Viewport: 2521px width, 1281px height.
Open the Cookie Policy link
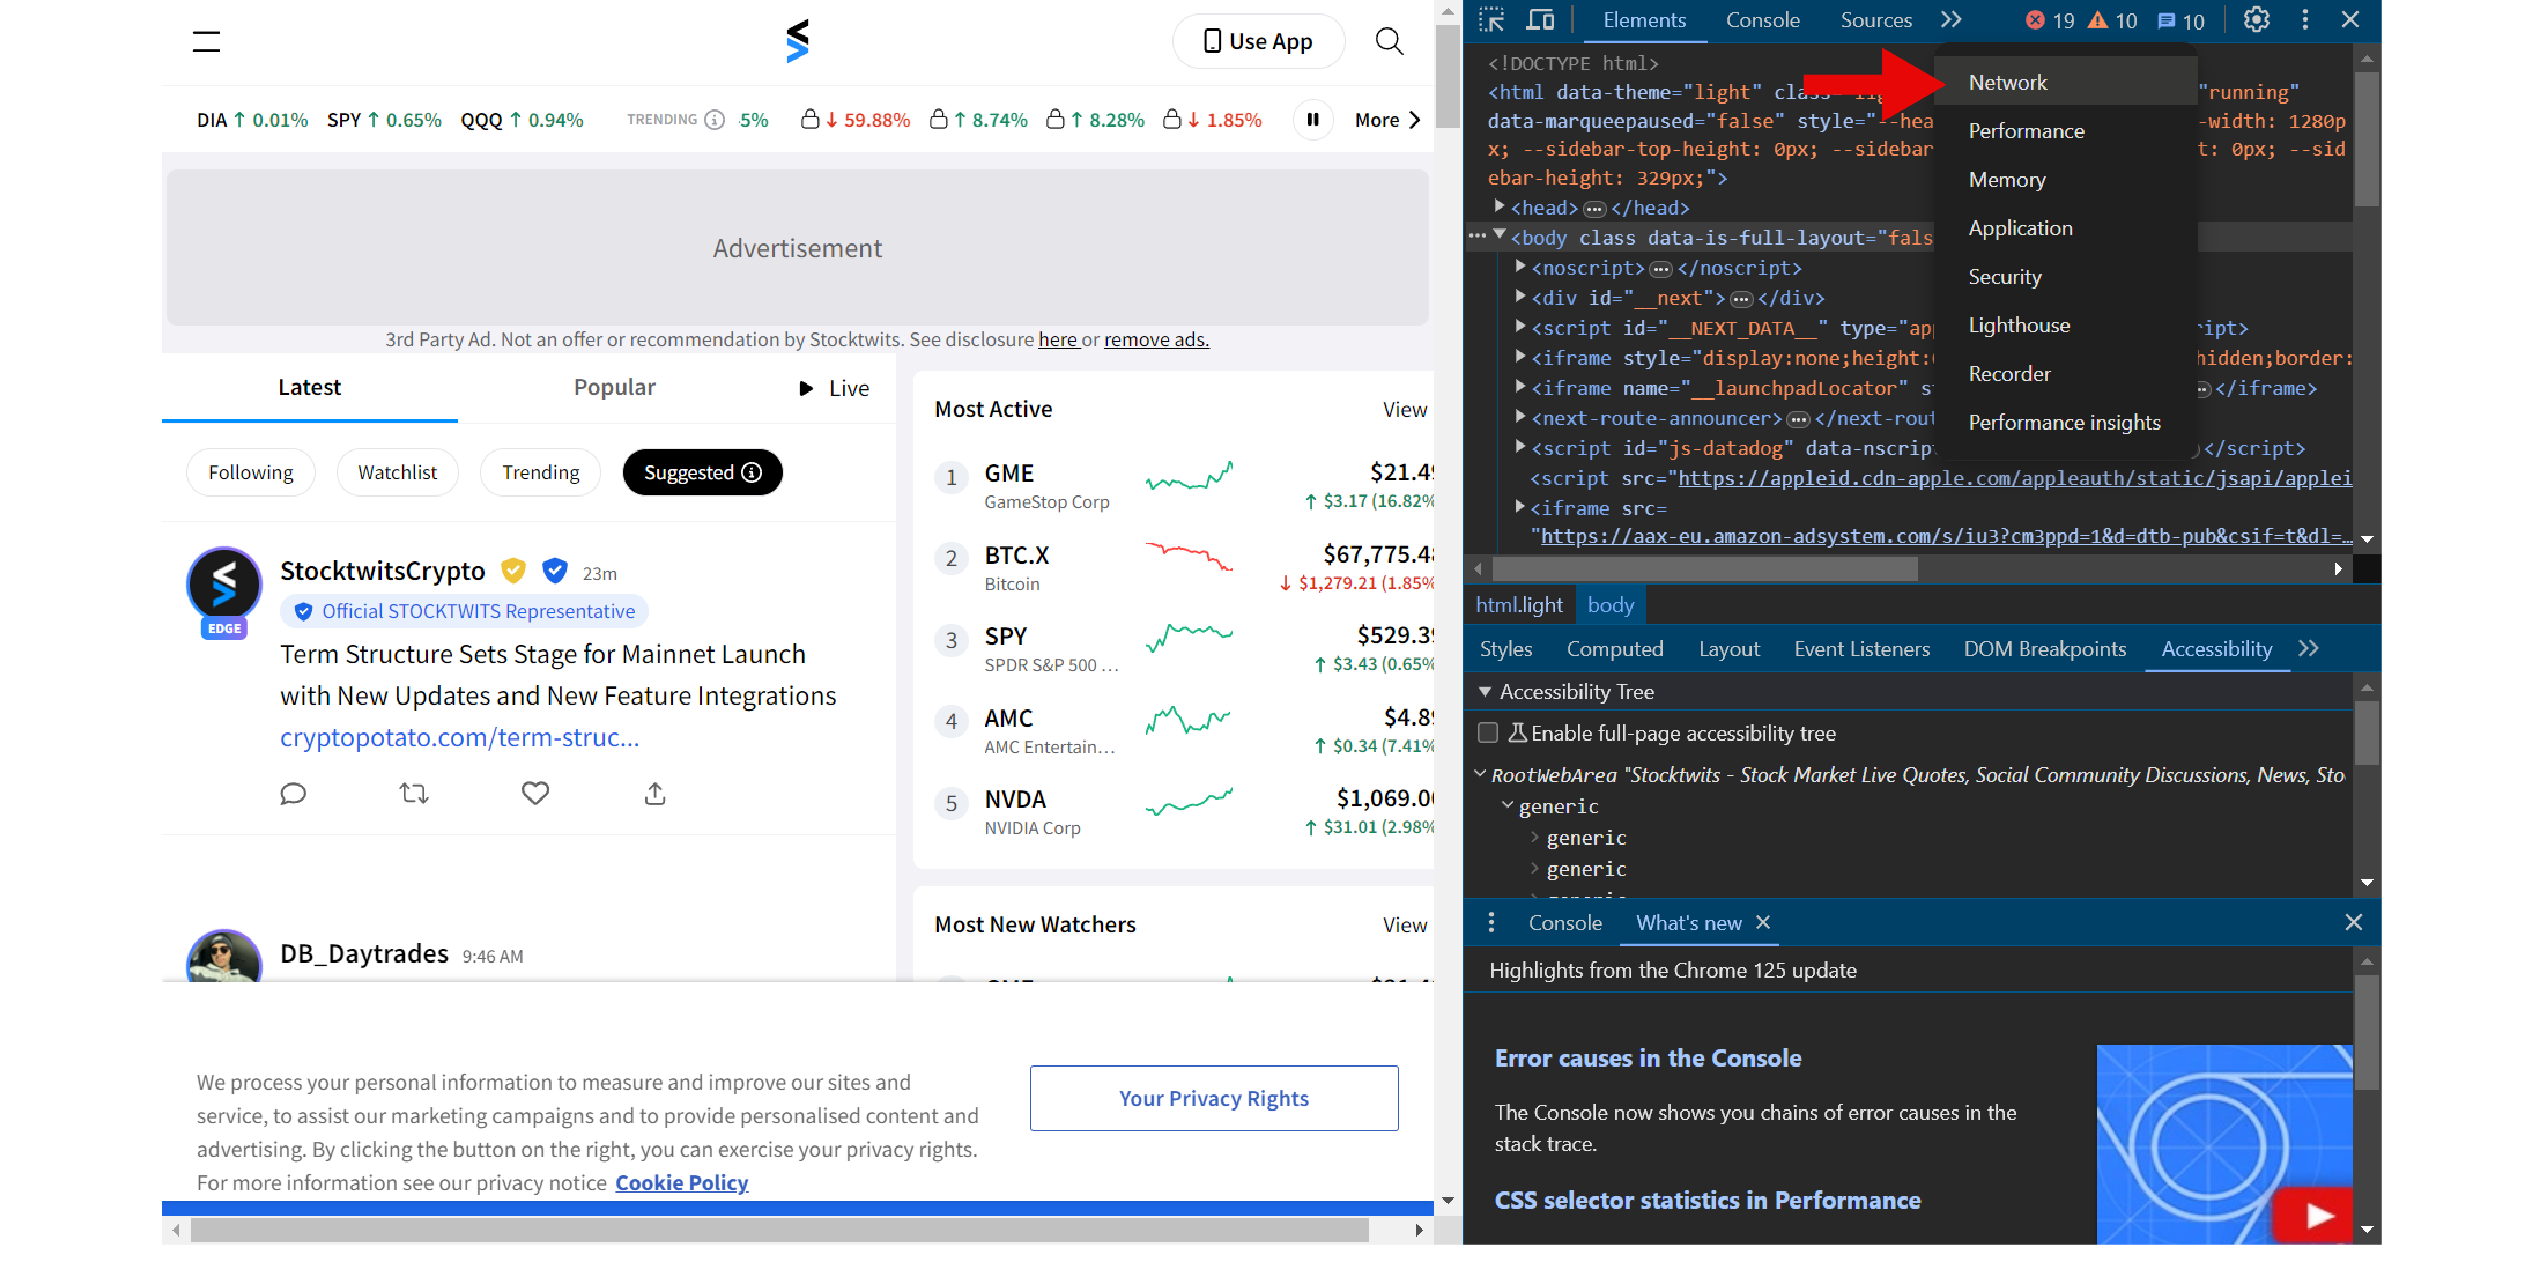tap(681, 1183)
